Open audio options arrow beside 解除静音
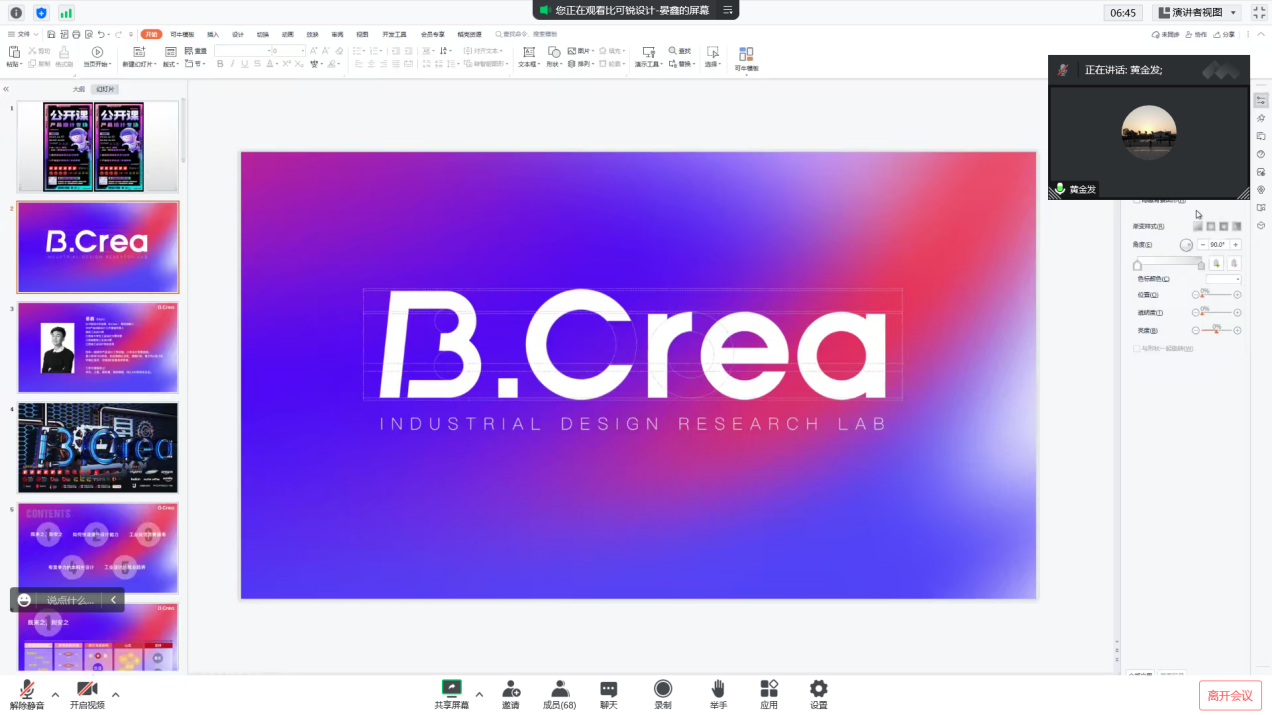The width and height of the screenshot is (1272, 715). [x=55, y=694]
